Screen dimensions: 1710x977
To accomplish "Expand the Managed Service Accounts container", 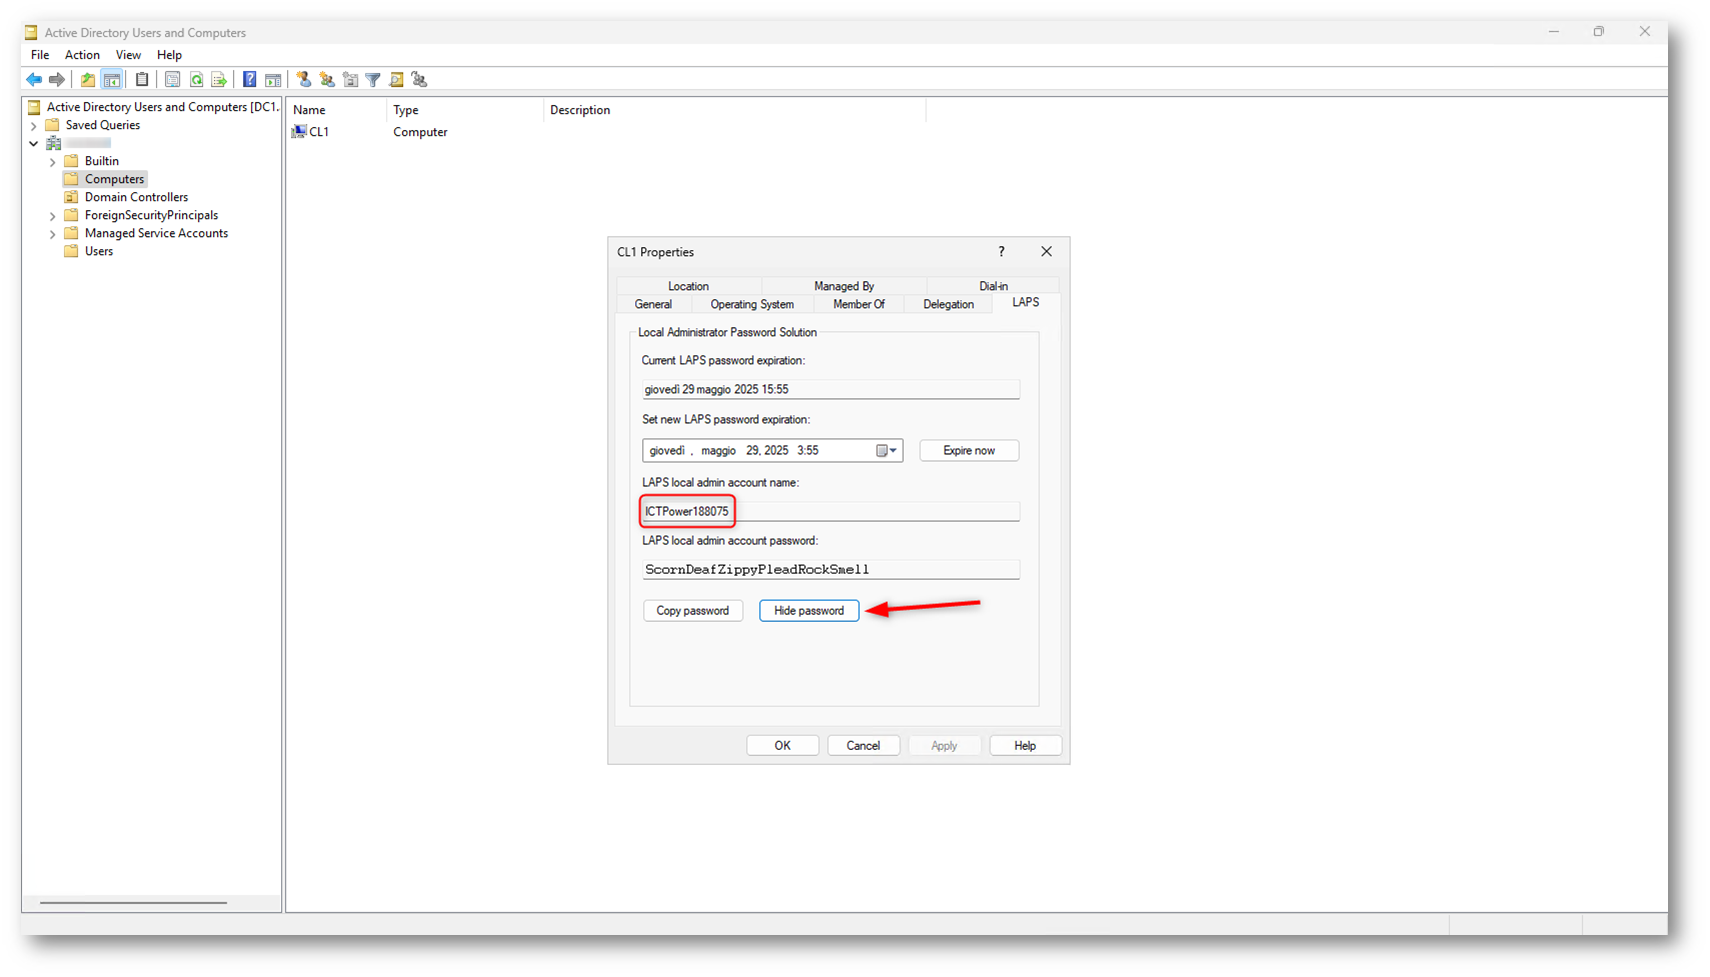I will [53, 234].
